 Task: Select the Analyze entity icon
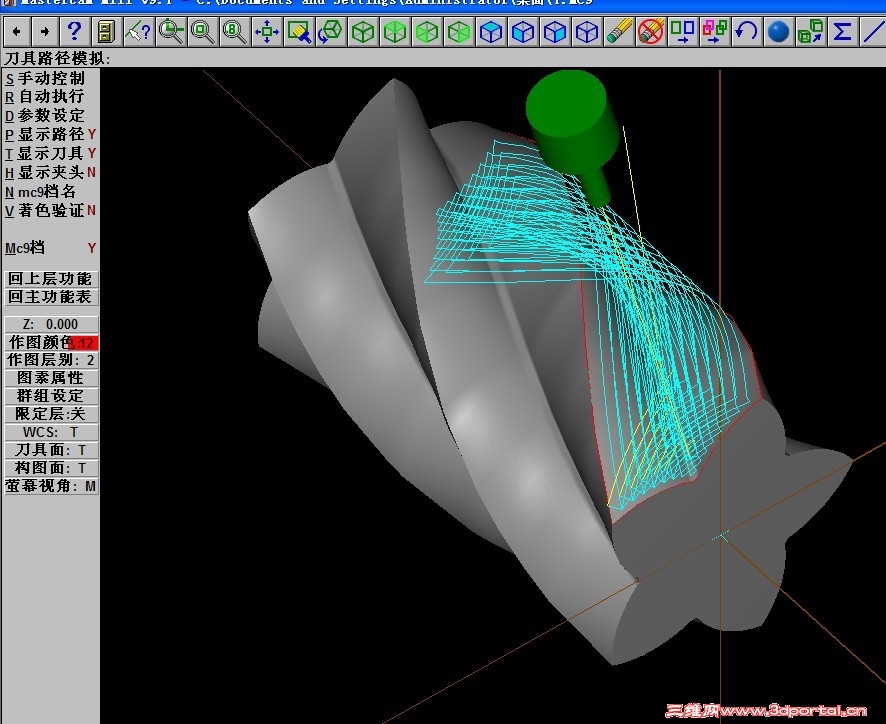point(139,32)
